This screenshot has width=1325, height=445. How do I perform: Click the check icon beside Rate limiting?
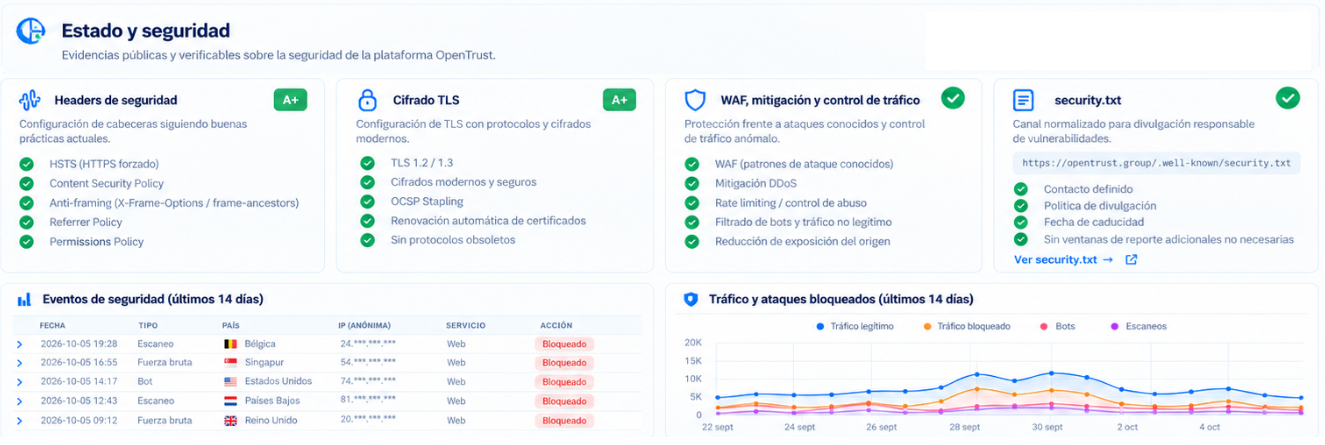point(692,203)
